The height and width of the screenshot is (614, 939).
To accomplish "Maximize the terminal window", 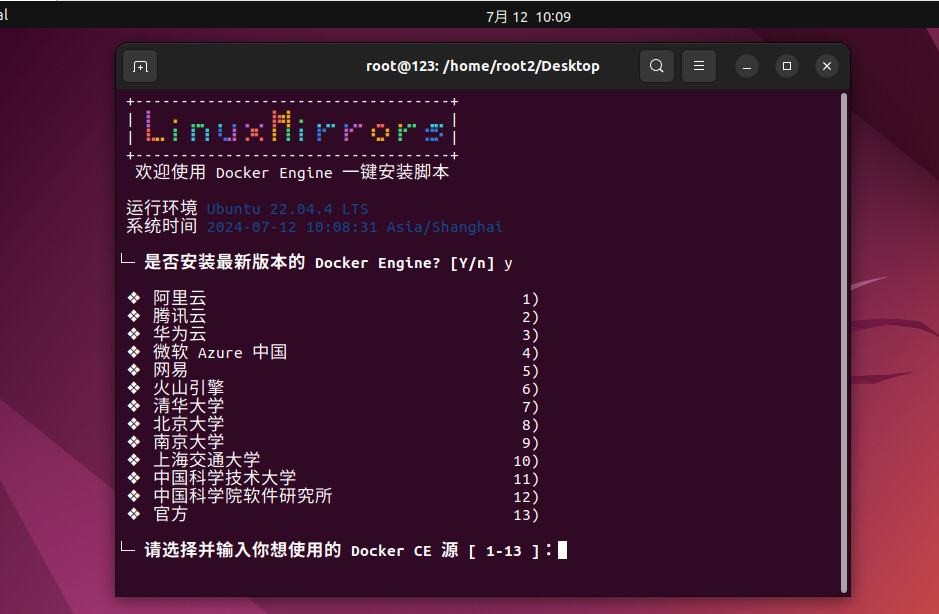I will tap(787, 66).
